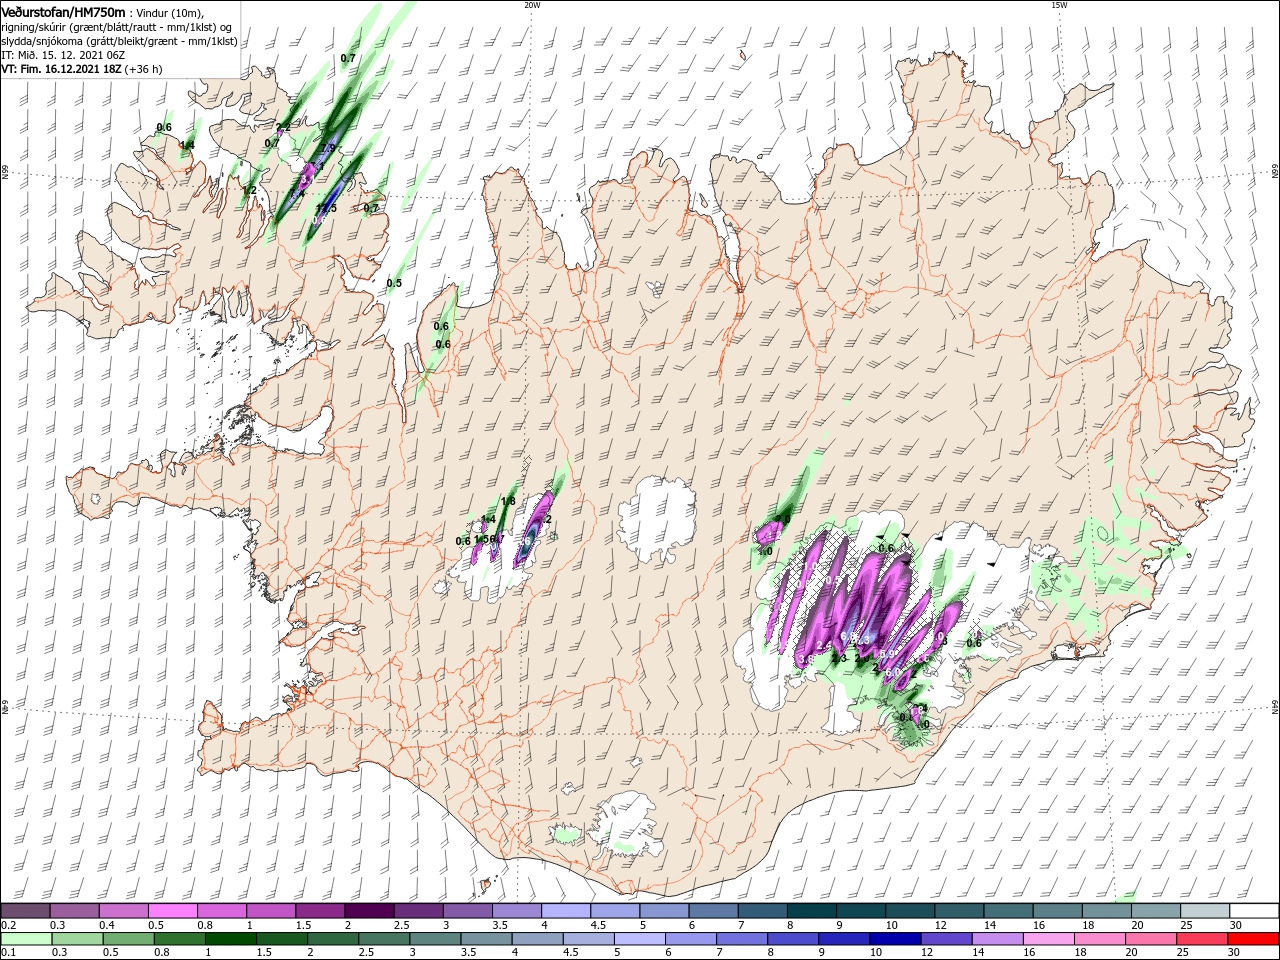
Task: Click the 0.1 label on the bottom scale
Action: pyautogui.click(x=8, y=953)
